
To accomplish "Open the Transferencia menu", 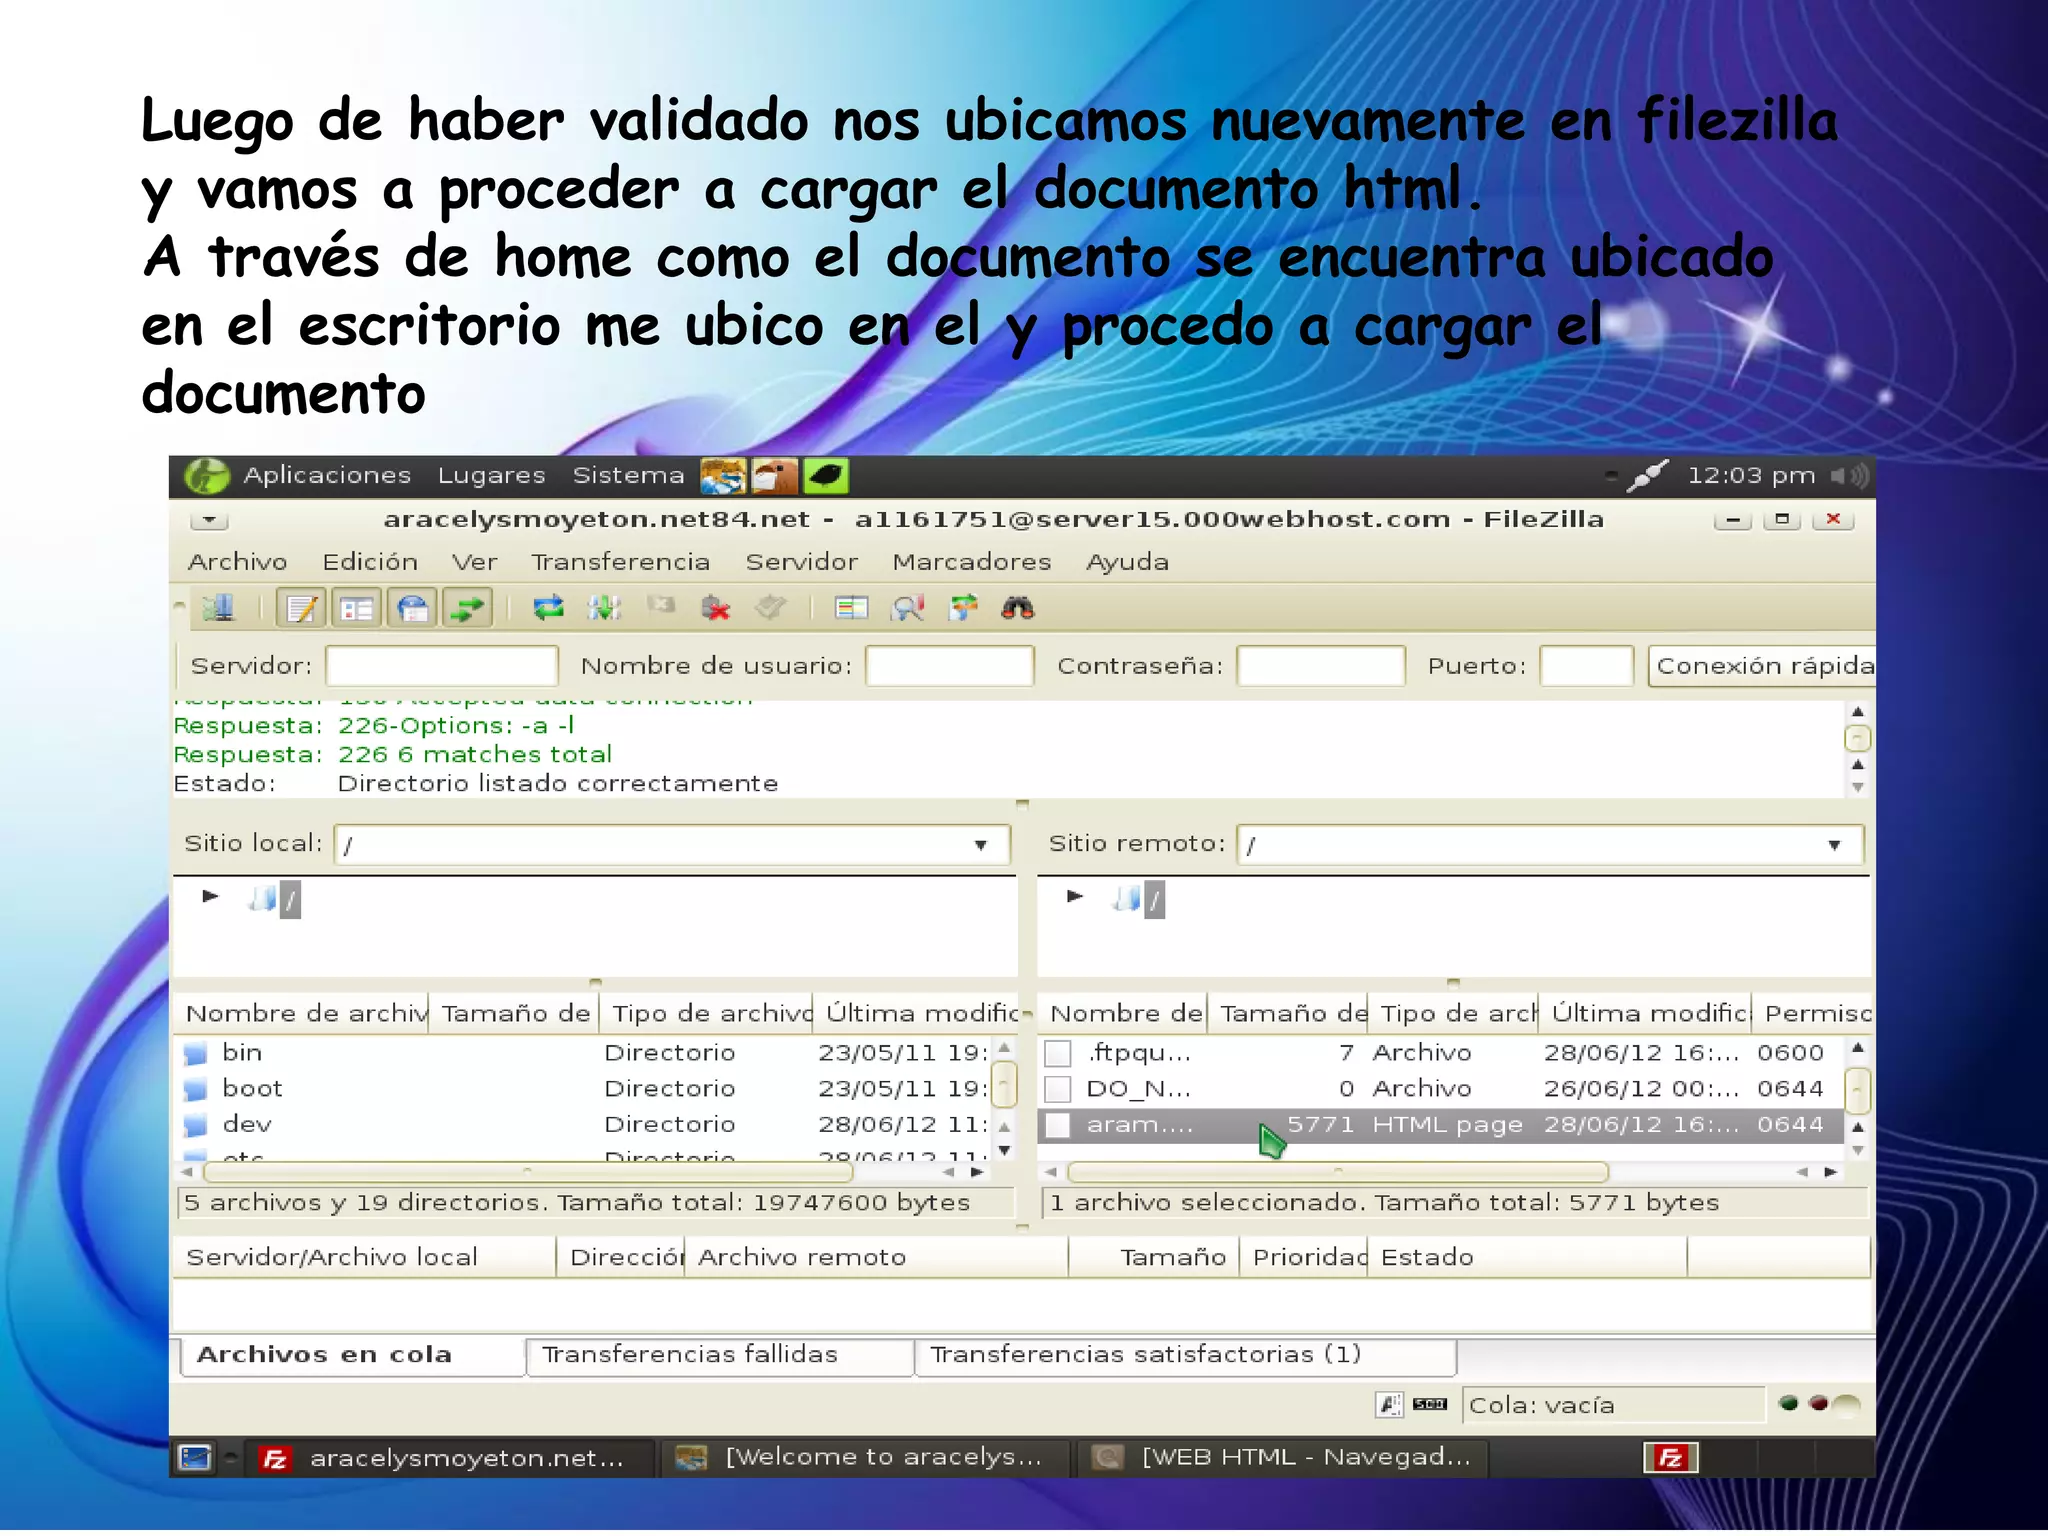I will pos(620,562).
